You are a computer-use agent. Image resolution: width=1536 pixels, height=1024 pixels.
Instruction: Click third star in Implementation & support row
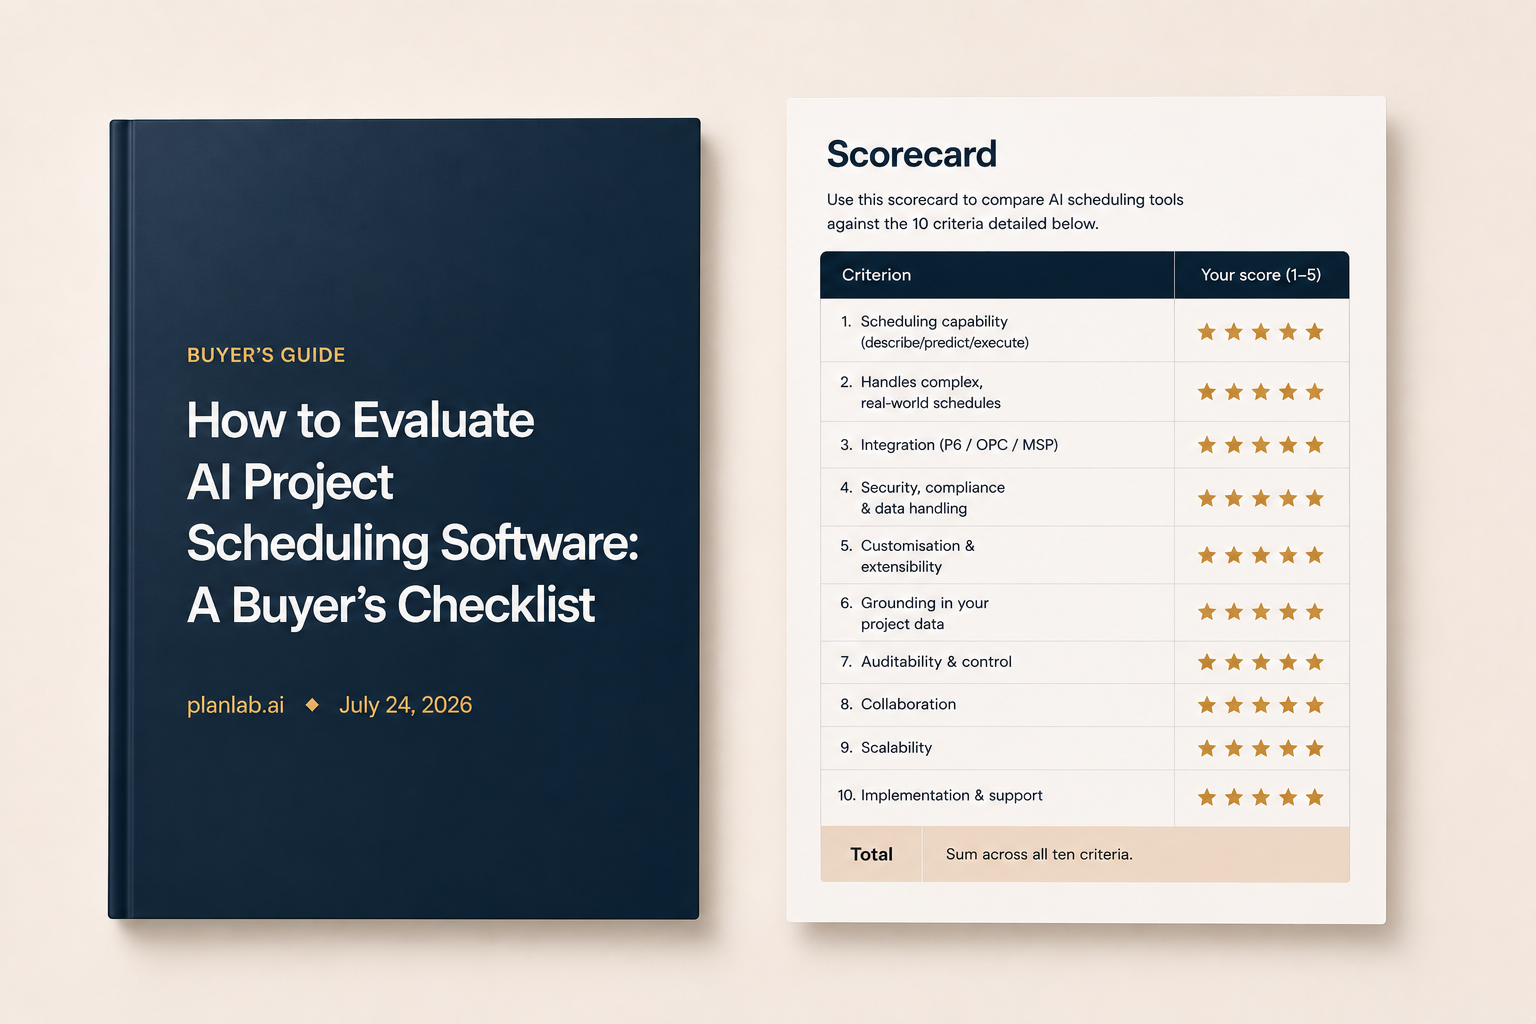pos(1261,797)
